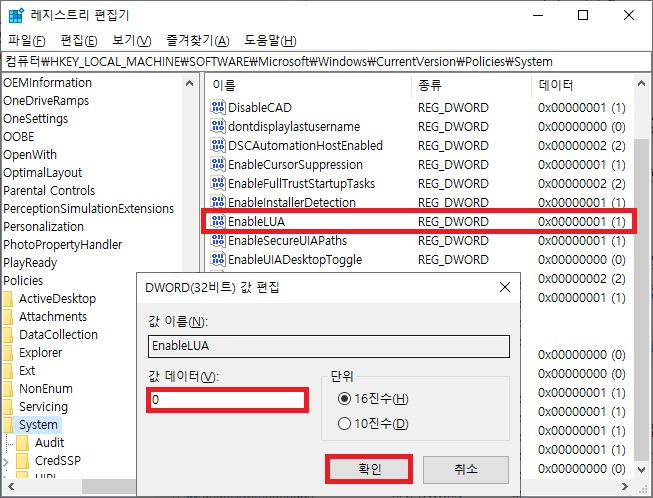The width and height of the screenshot is (653, 498).
Task: Click the Attachments folder icon
Action: pyautogui.click(x=8, y=316)
